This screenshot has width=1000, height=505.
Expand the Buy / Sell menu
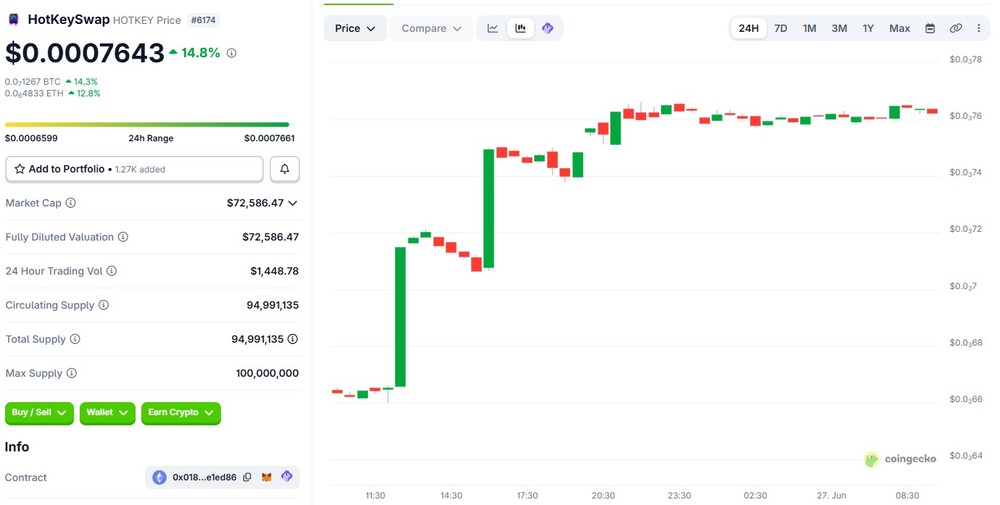click(39, 413)
